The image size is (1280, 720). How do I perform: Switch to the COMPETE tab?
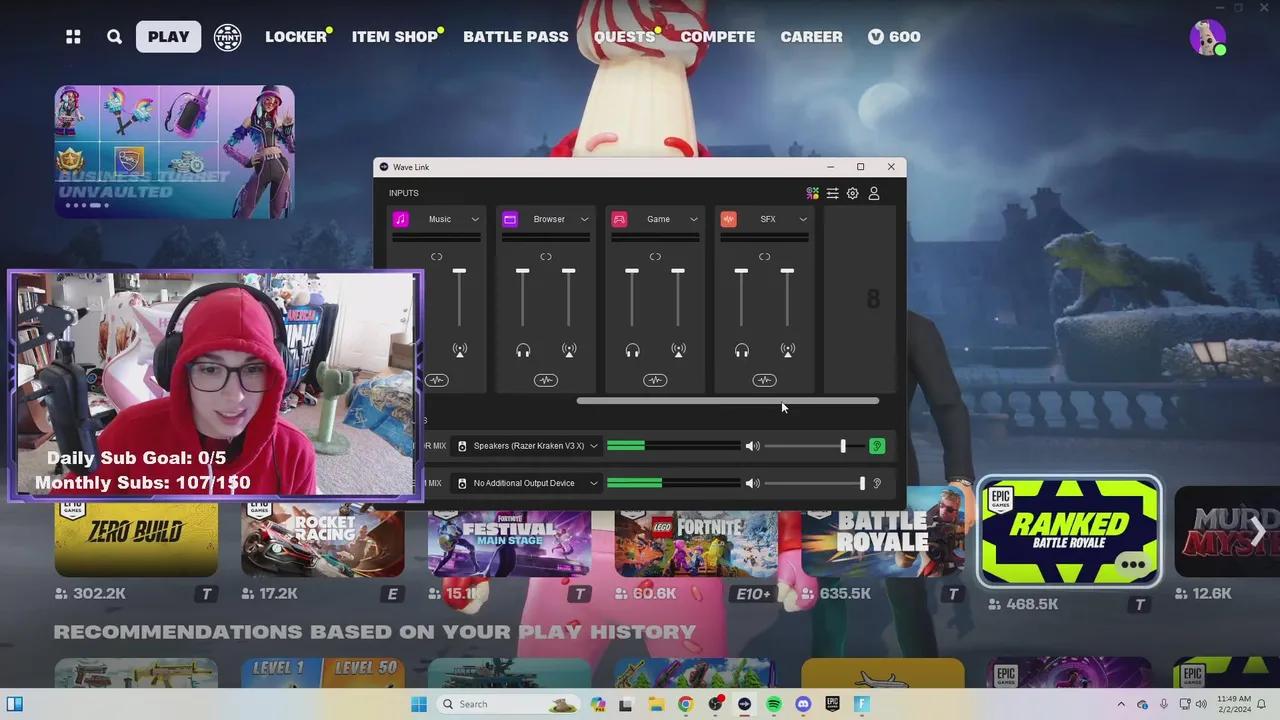(x=718, y=37)
